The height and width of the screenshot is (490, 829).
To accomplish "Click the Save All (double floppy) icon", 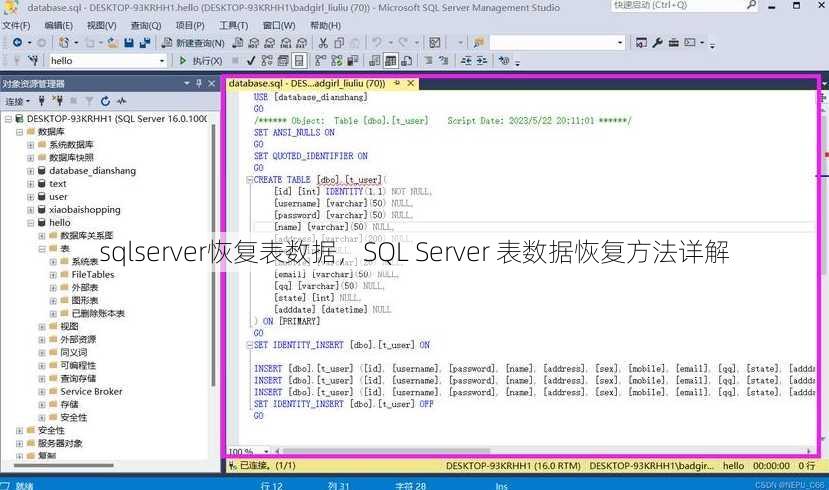I will [x=144, y=43].
